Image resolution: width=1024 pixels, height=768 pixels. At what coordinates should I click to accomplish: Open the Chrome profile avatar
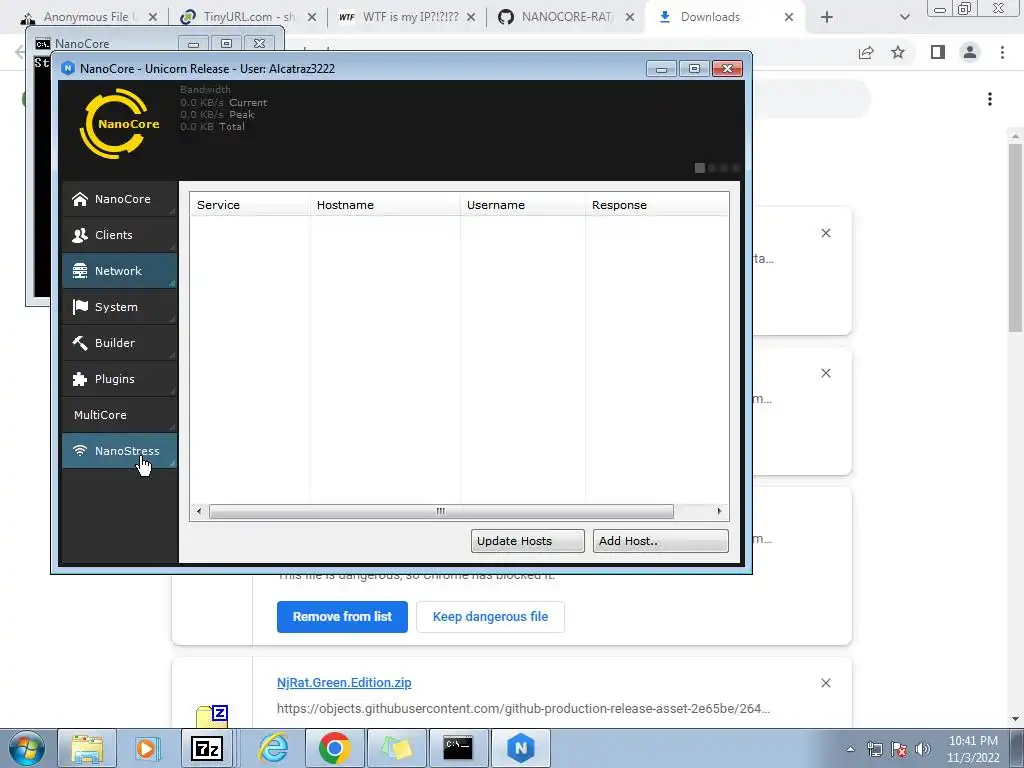[970, 52]
